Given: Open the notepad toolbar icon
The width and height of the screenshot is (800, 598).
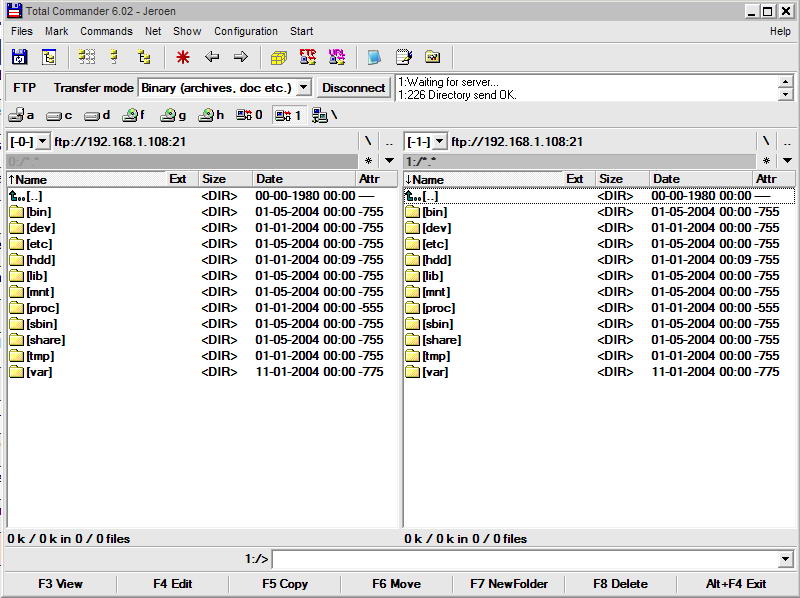Looking at the screenshot, I should [x=404, y=57].
